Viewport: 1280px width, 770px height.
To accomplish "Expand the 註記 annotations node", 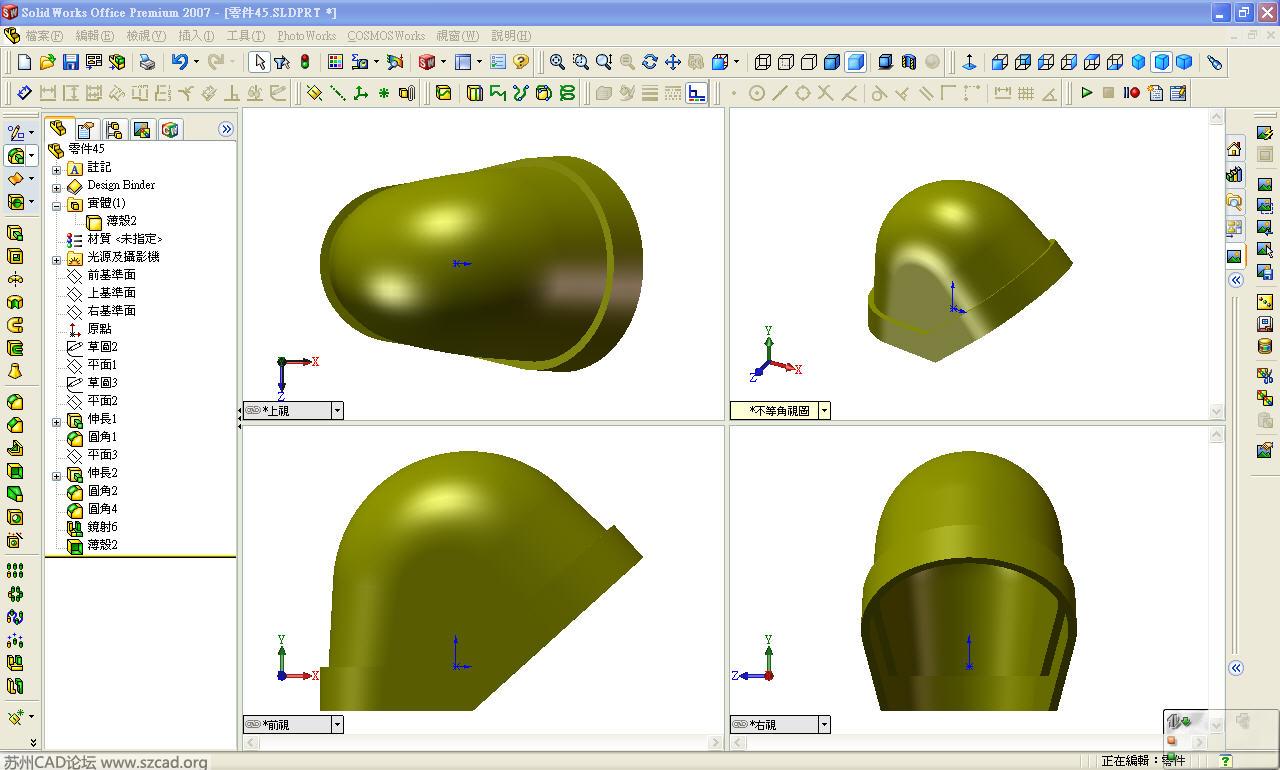I will click(57, 169).
